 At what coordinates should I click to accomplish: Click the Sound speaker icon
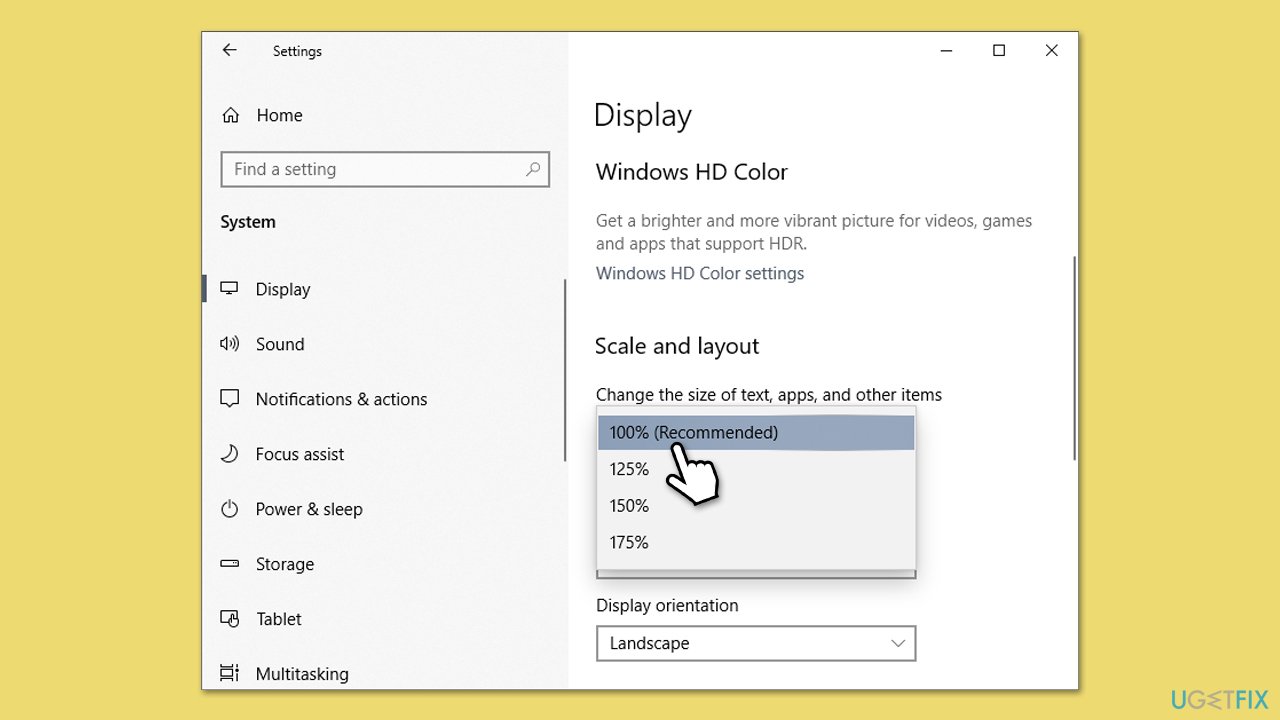(230, 344)
